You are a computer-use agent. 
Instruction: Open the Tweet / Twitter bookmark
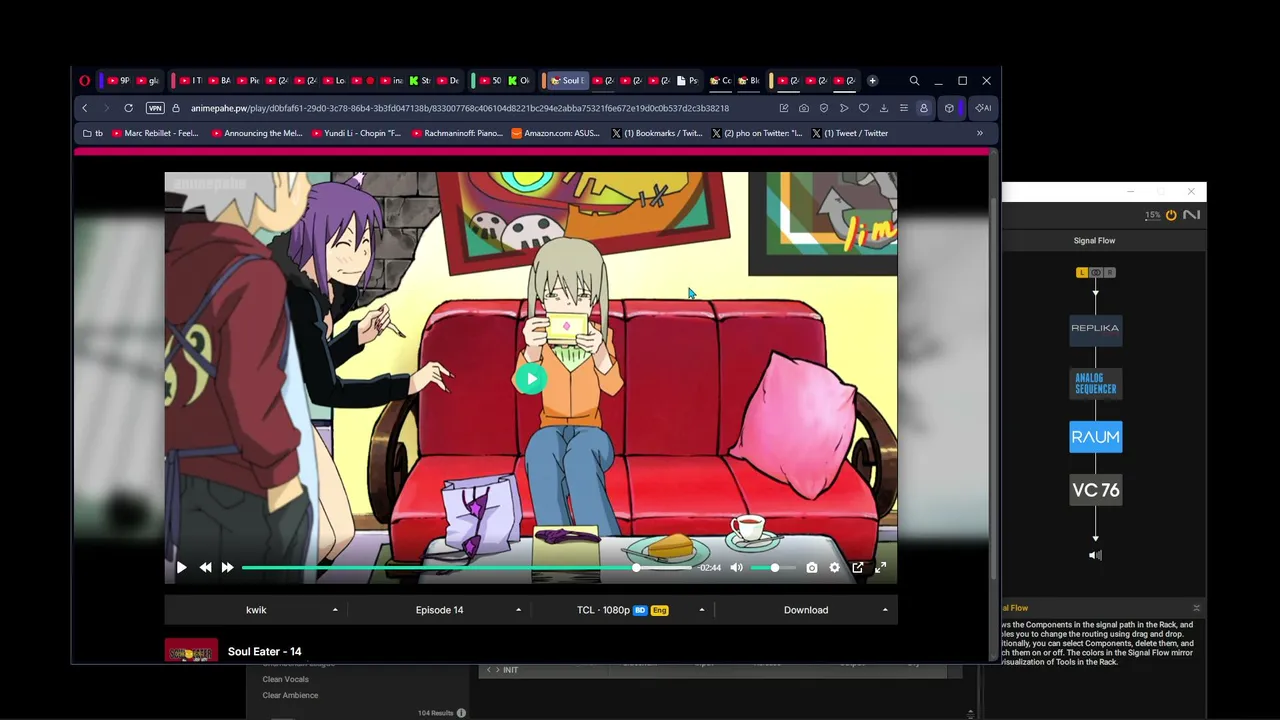coord(850,133)
